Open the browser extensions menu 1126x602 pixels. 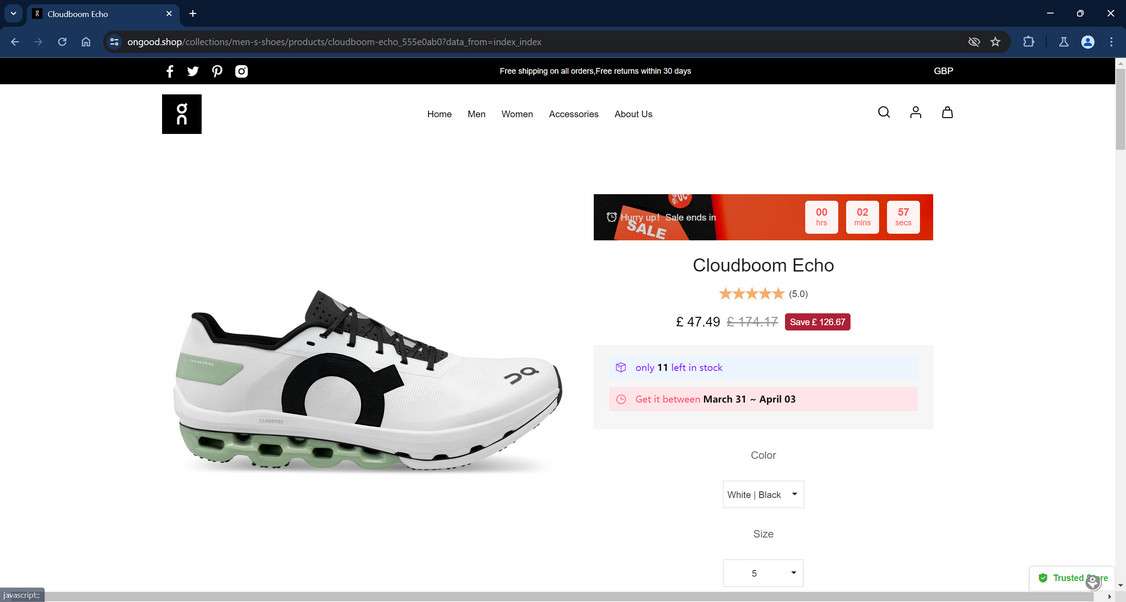(x=1028, y=42)
